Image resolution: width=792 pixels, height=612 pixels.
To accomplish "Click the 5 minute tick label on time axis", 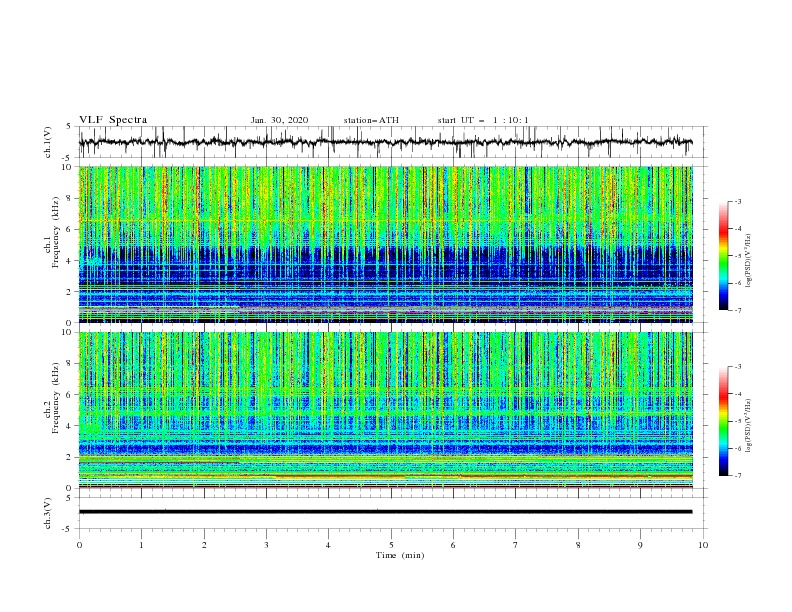I will click(x=391, y=545).
